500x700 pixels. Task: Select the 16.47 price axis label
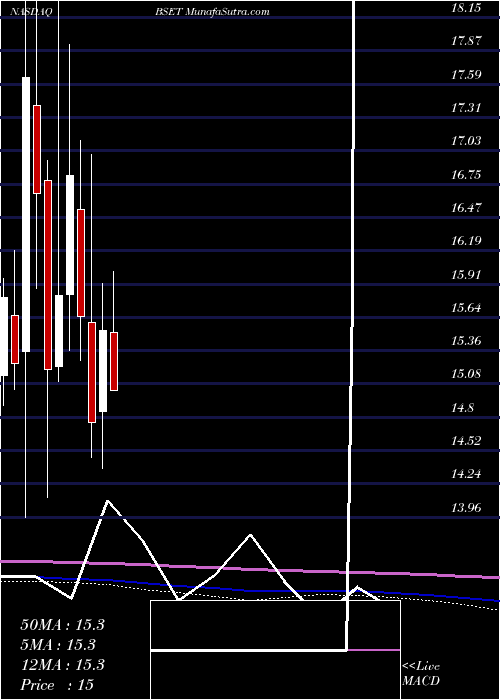(466, 208)
